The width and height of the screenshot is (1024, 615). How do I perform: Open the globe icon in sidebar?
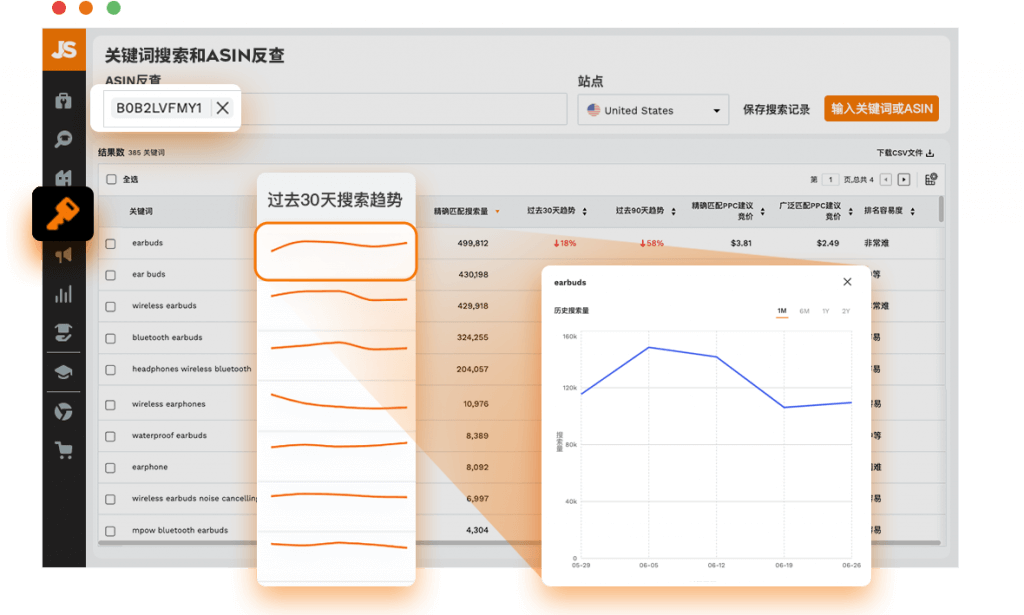click(63, 411)
